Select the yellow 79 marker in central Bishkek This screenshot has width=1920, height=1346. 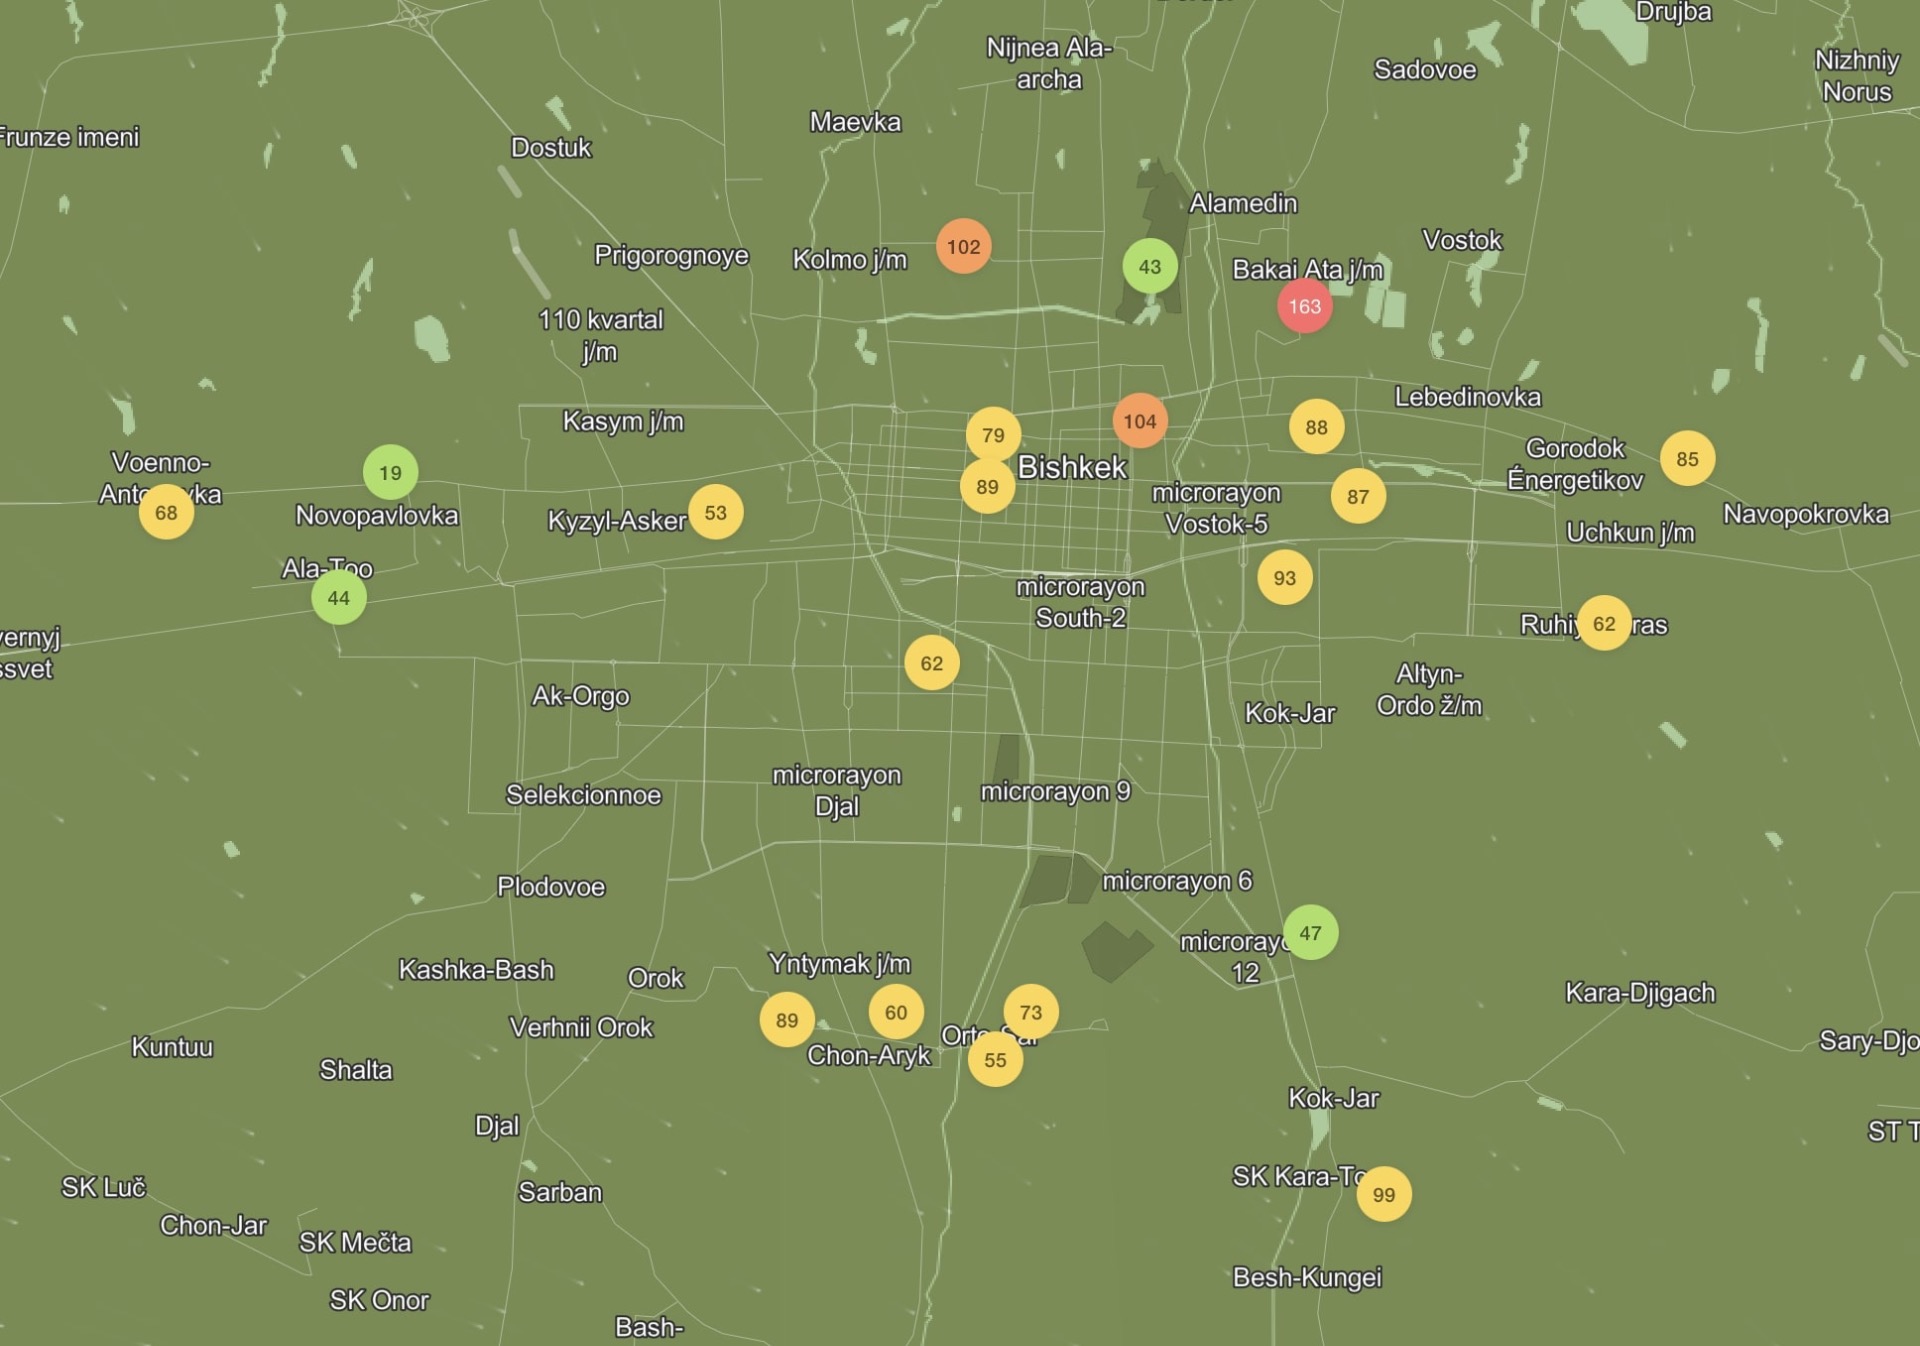pos(992,435)
